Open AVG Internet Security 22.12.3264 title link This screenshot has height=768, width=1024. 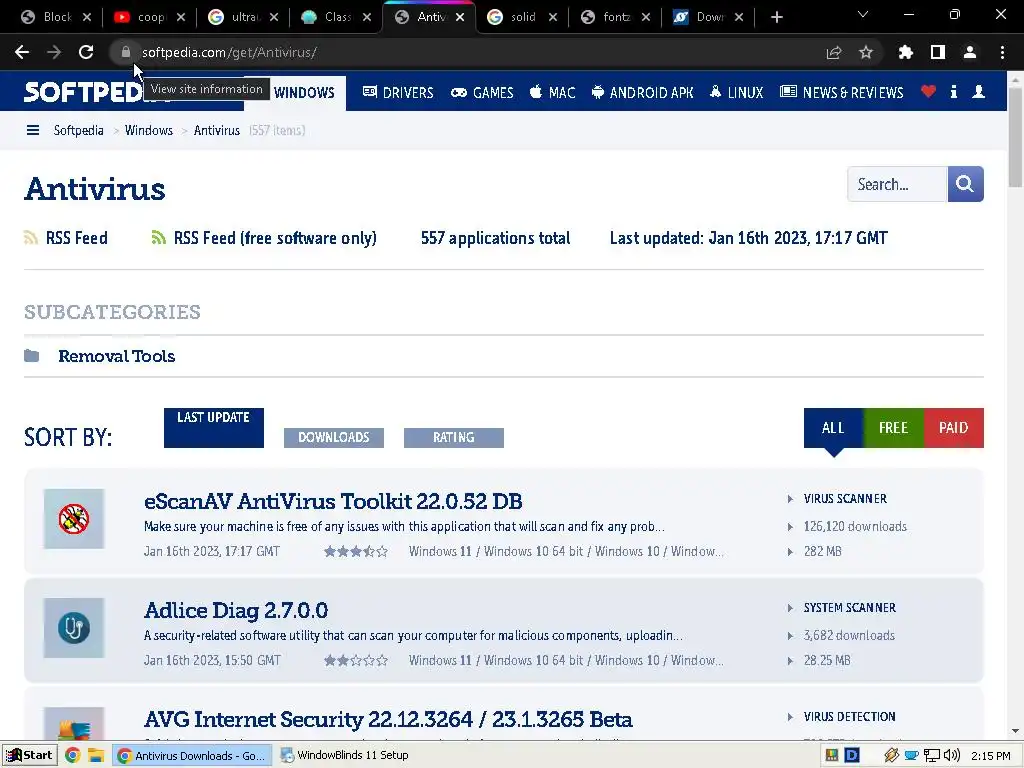tap(388, 719)
